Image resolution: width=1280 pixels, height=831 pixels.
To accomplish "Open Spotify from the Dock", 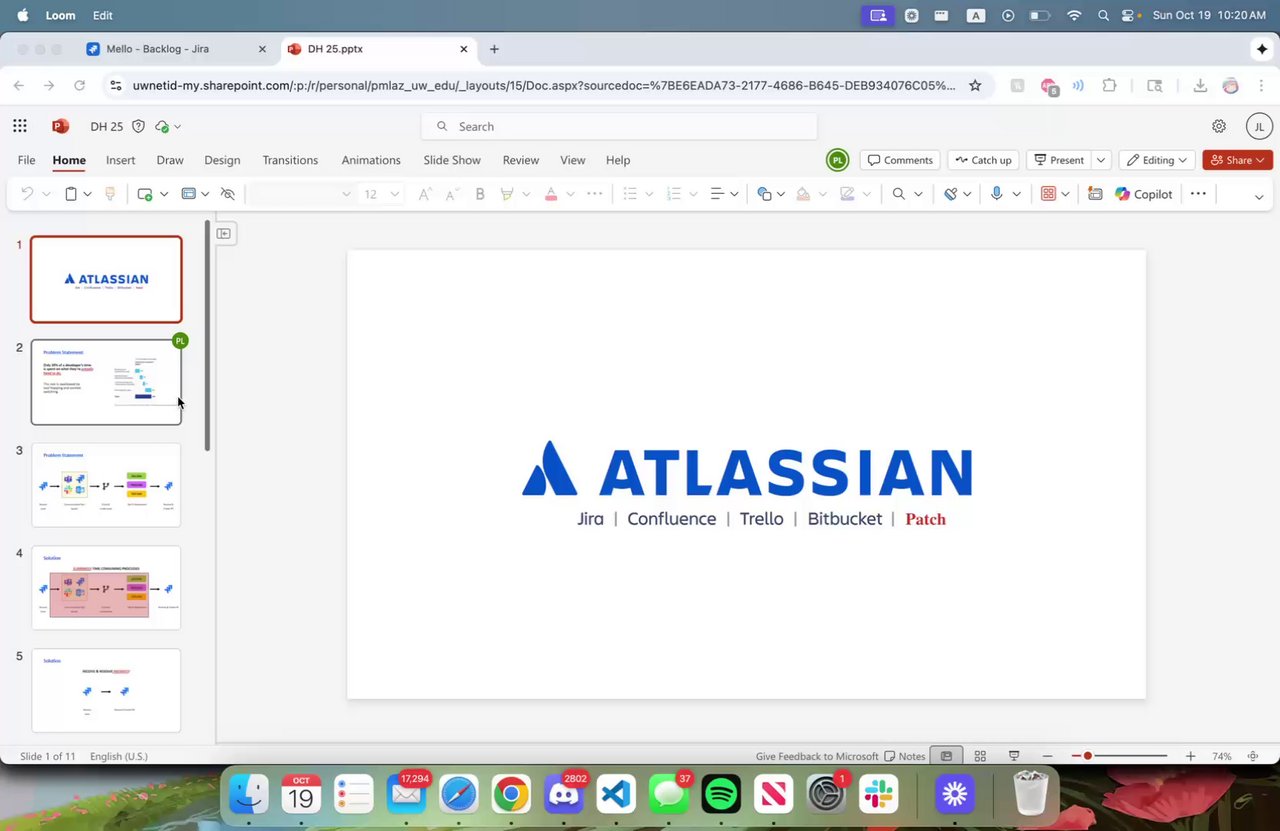I will [x=721, y=794].
